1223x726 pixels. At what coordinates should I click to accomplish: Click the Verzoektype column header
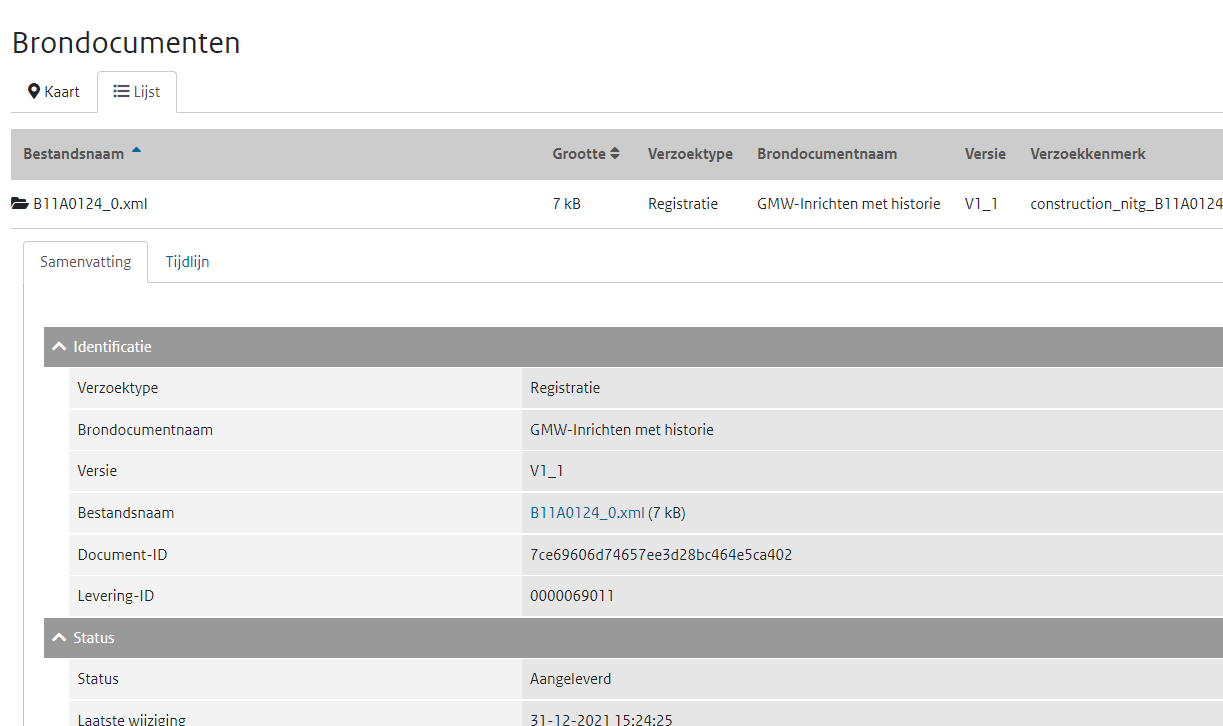pyautogui.click(x=690, y=154)
